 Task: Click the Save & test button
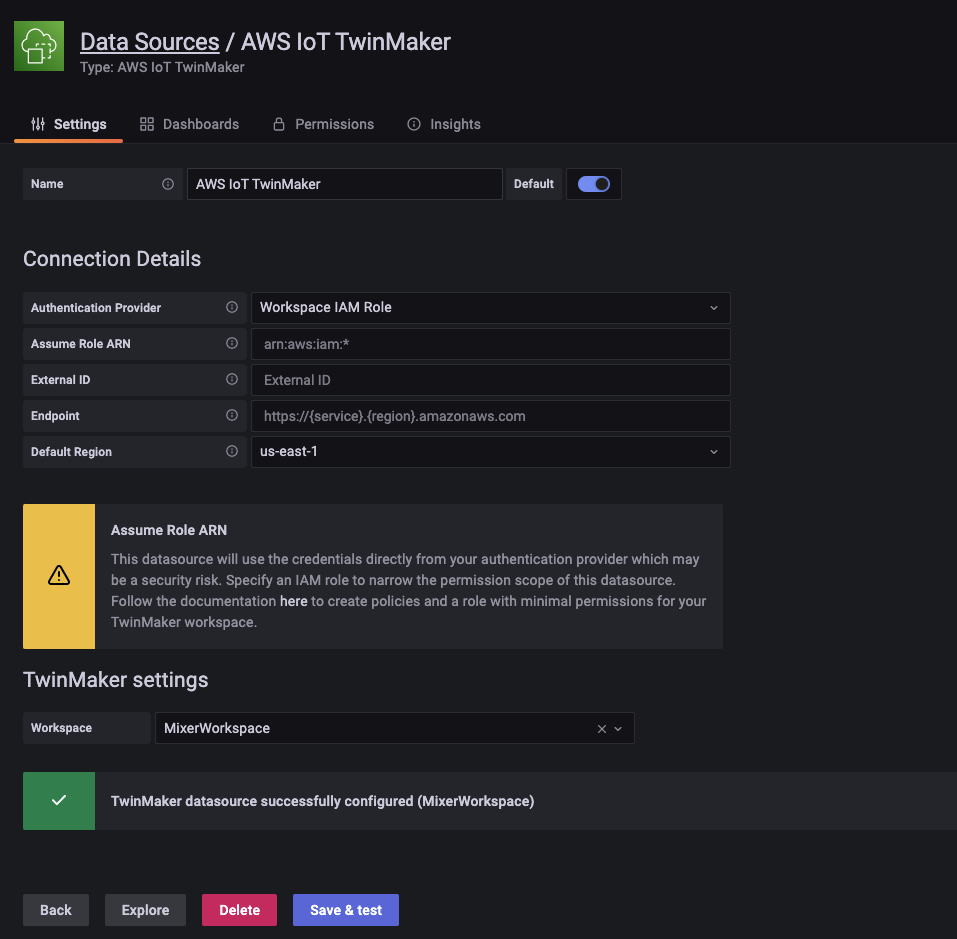[346, 910]
